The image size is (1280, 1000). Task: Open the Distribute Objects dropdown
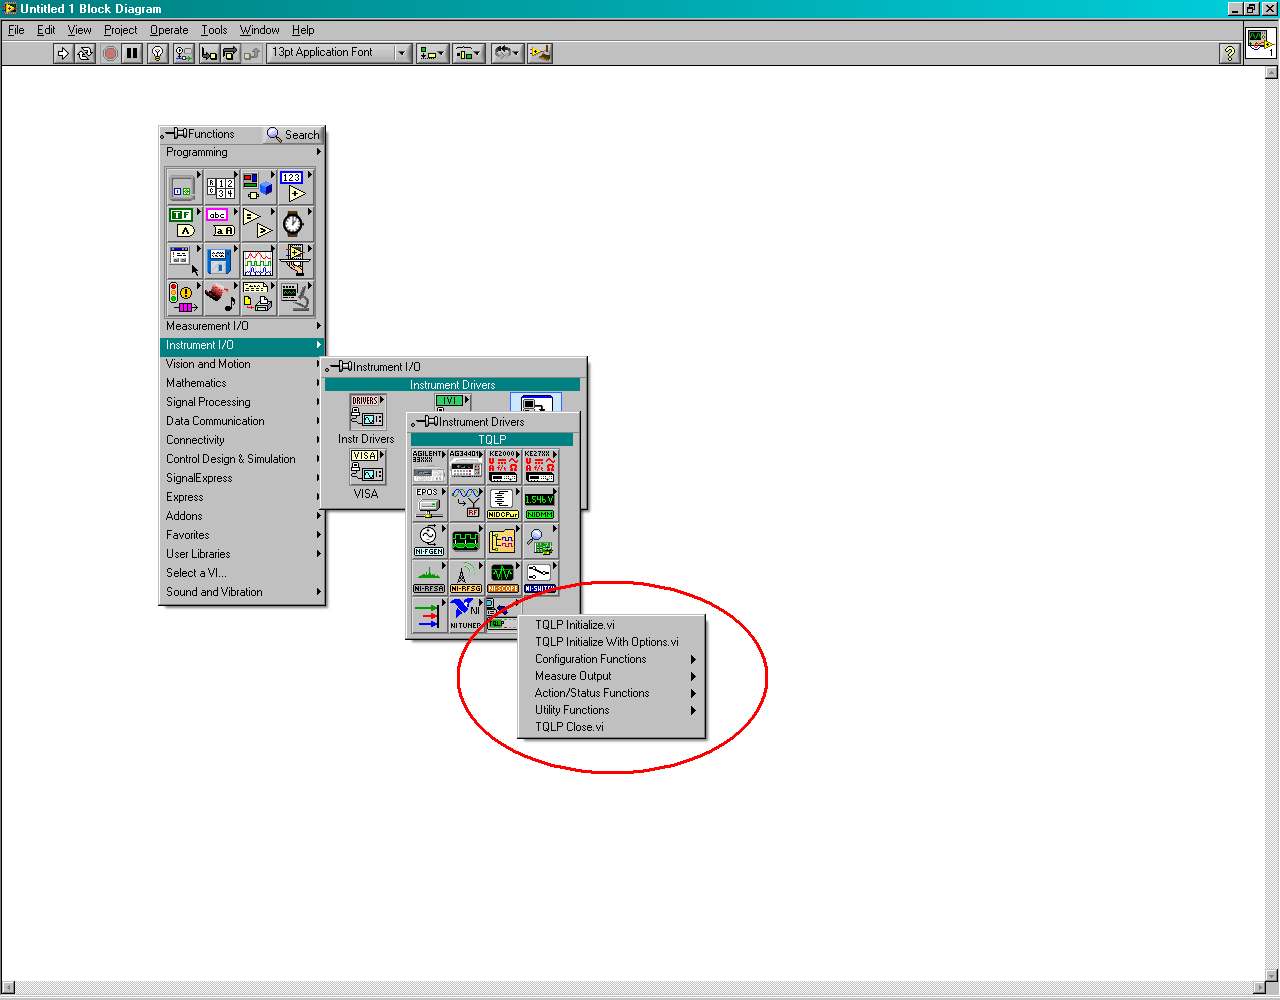(468, 53)
